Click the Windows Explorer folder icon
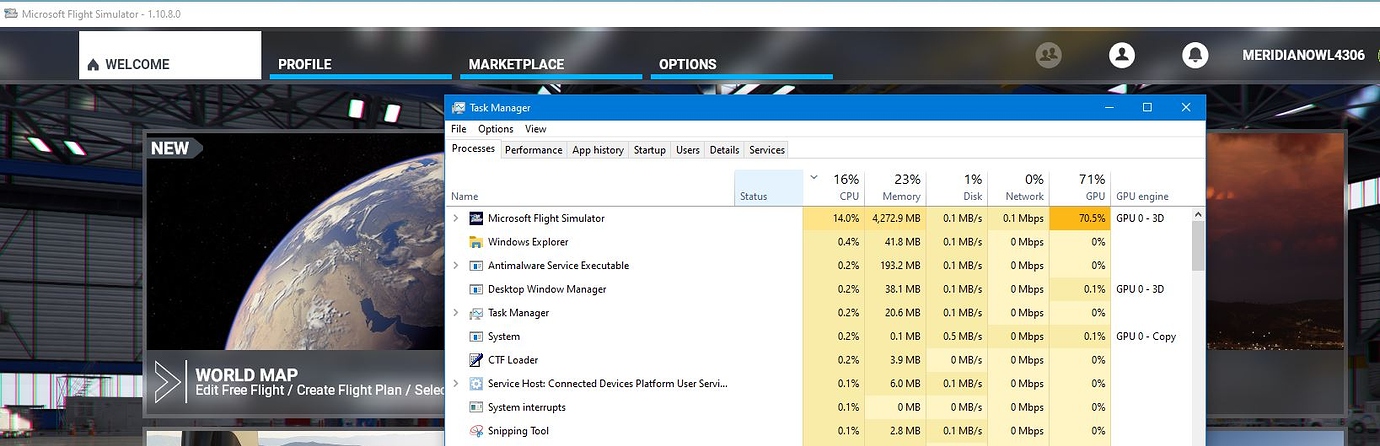Screen dimensions: 1380x446 click(476, 242)
